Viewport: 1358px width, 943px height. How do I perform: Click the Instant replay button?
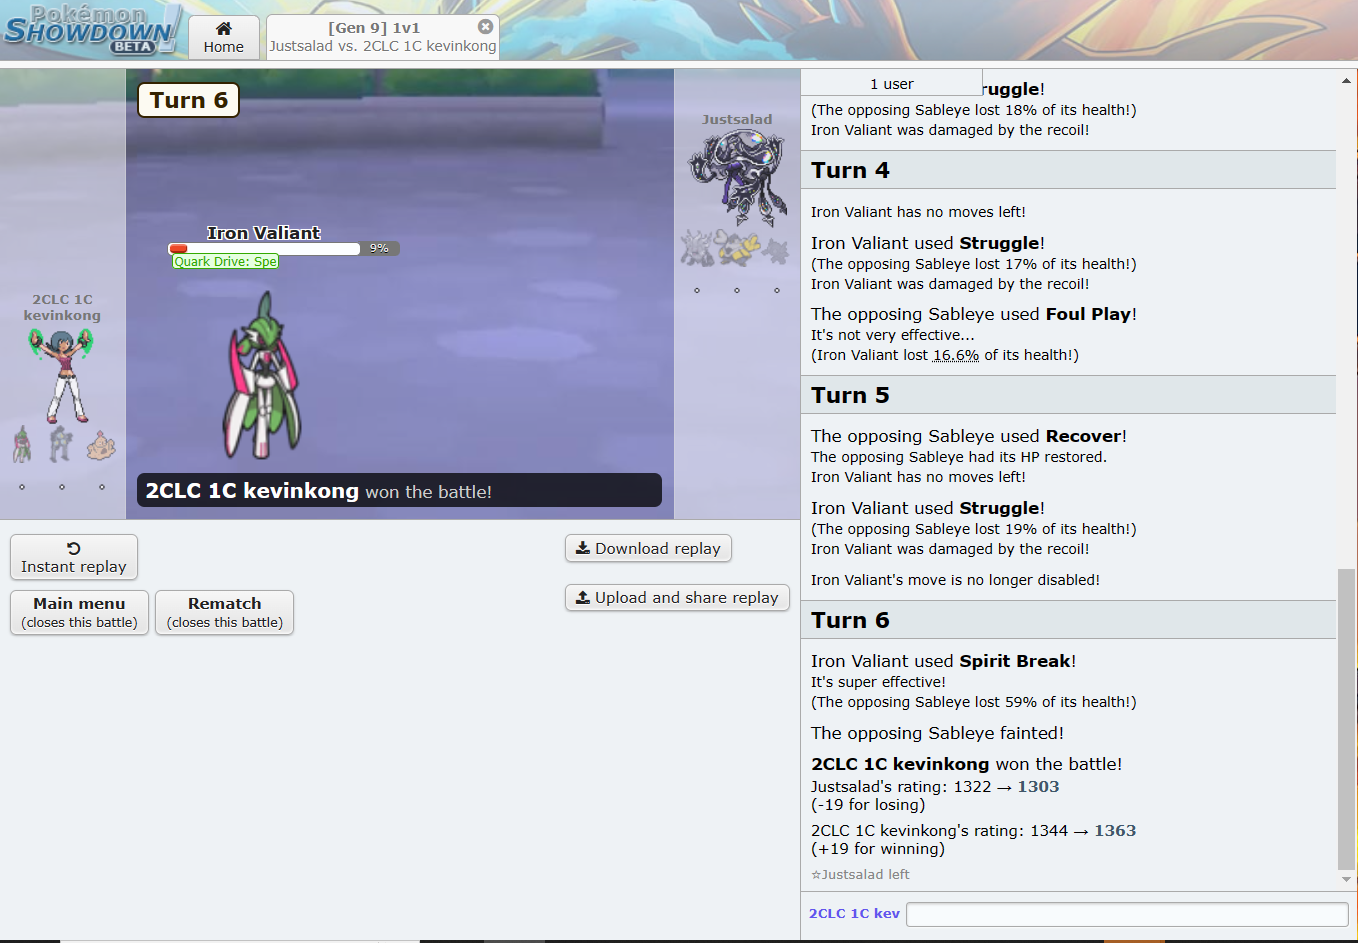[x=74, y=557]
